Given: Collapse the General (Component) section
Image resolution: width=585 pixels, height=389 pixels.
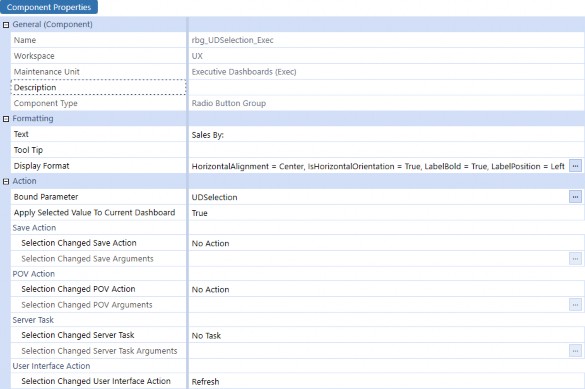Looking at the screenshot, I should tap(6, 25).
